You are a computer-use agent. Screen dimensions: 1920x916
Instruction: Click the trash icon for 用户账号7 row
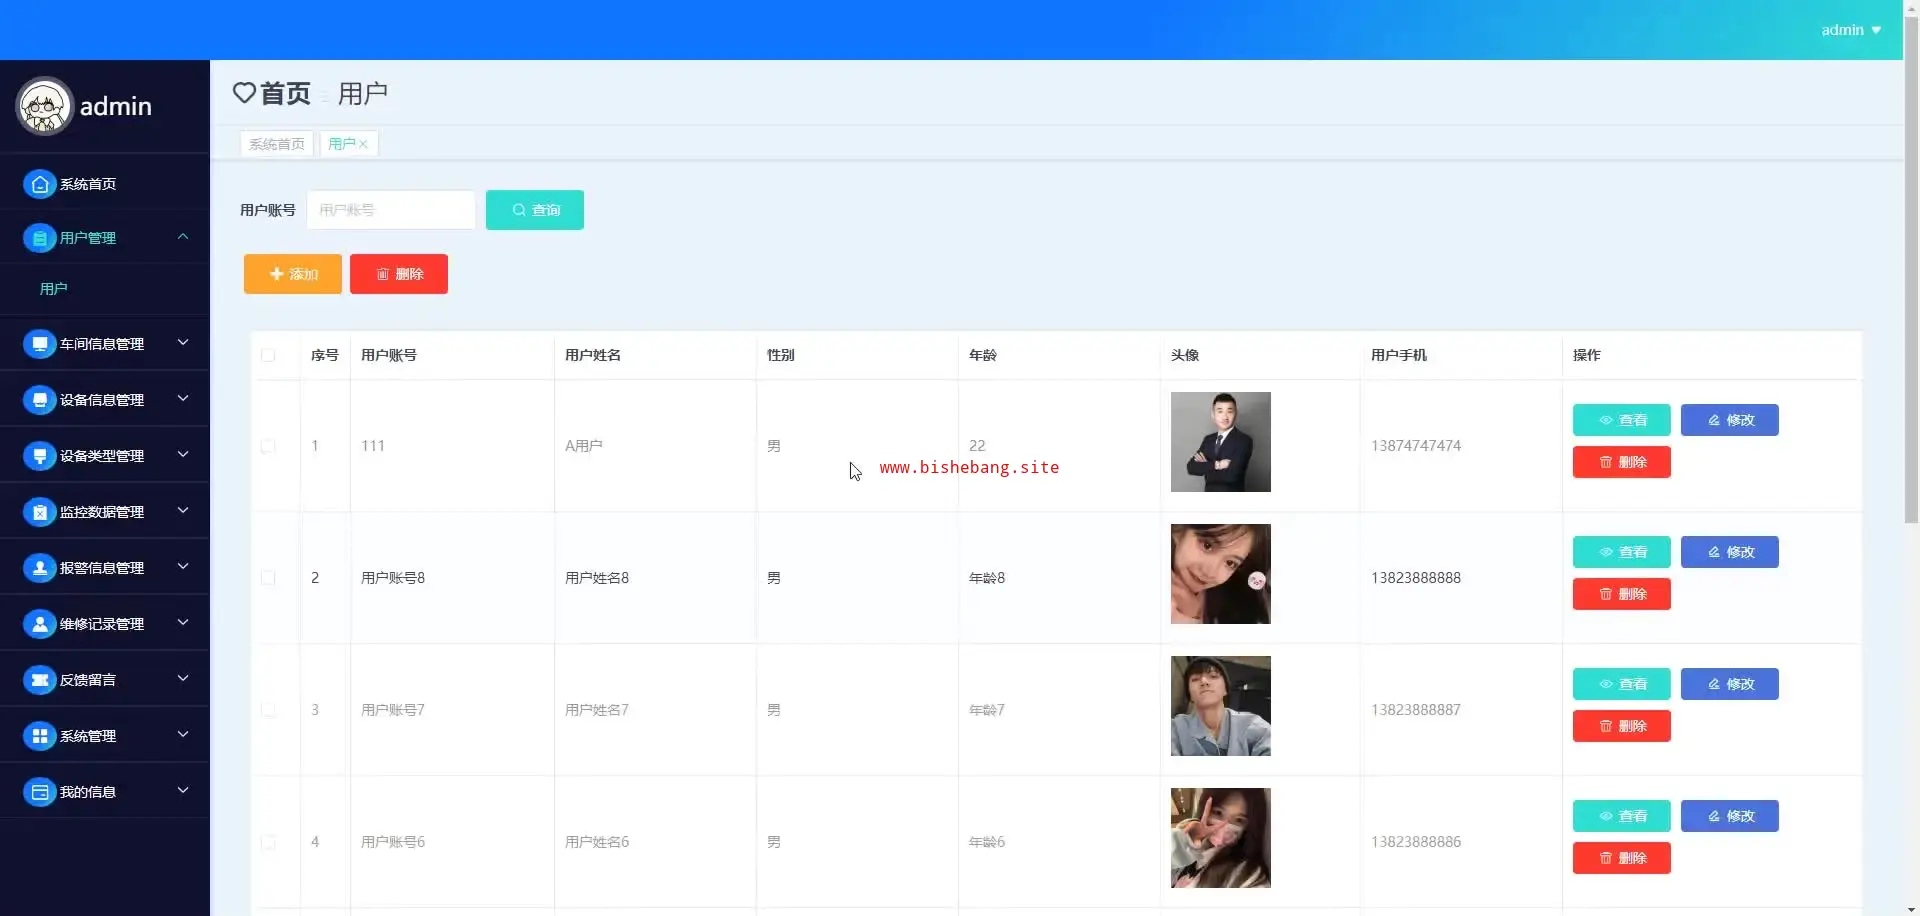1606,726
